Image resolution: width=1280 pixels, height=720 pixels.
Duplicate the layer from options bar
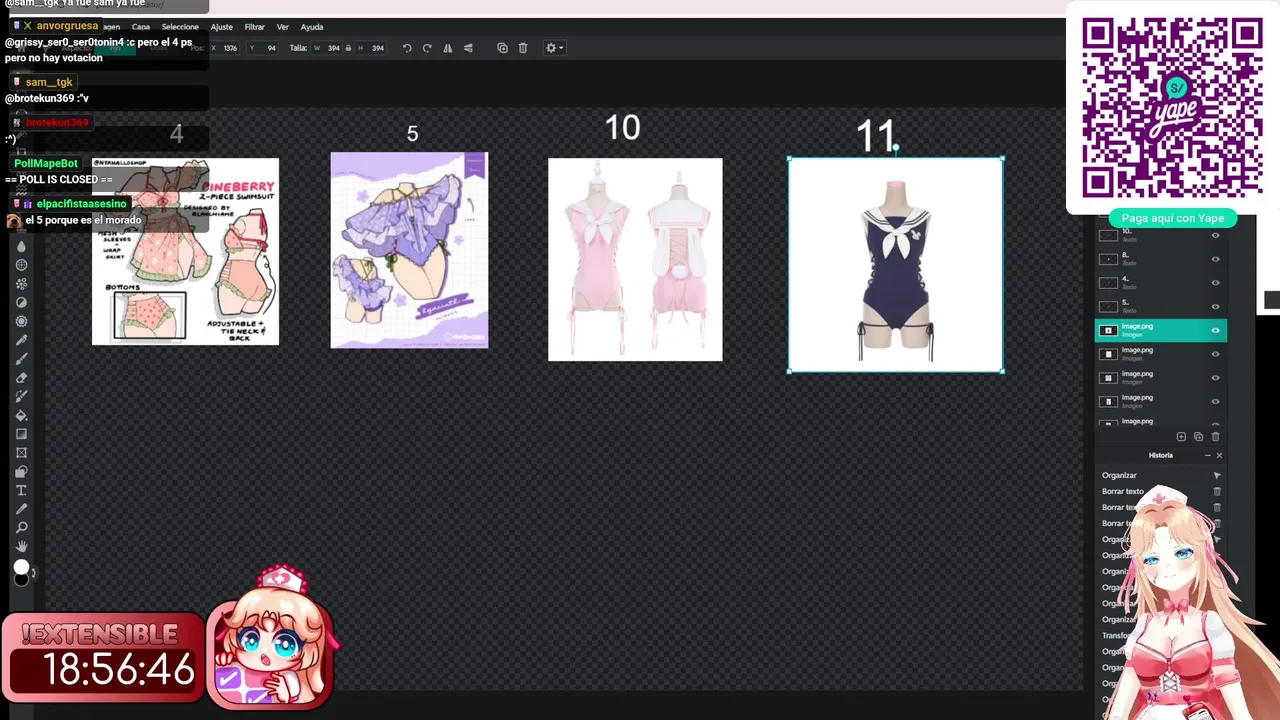pyautogui.click(x=502, y=48)
